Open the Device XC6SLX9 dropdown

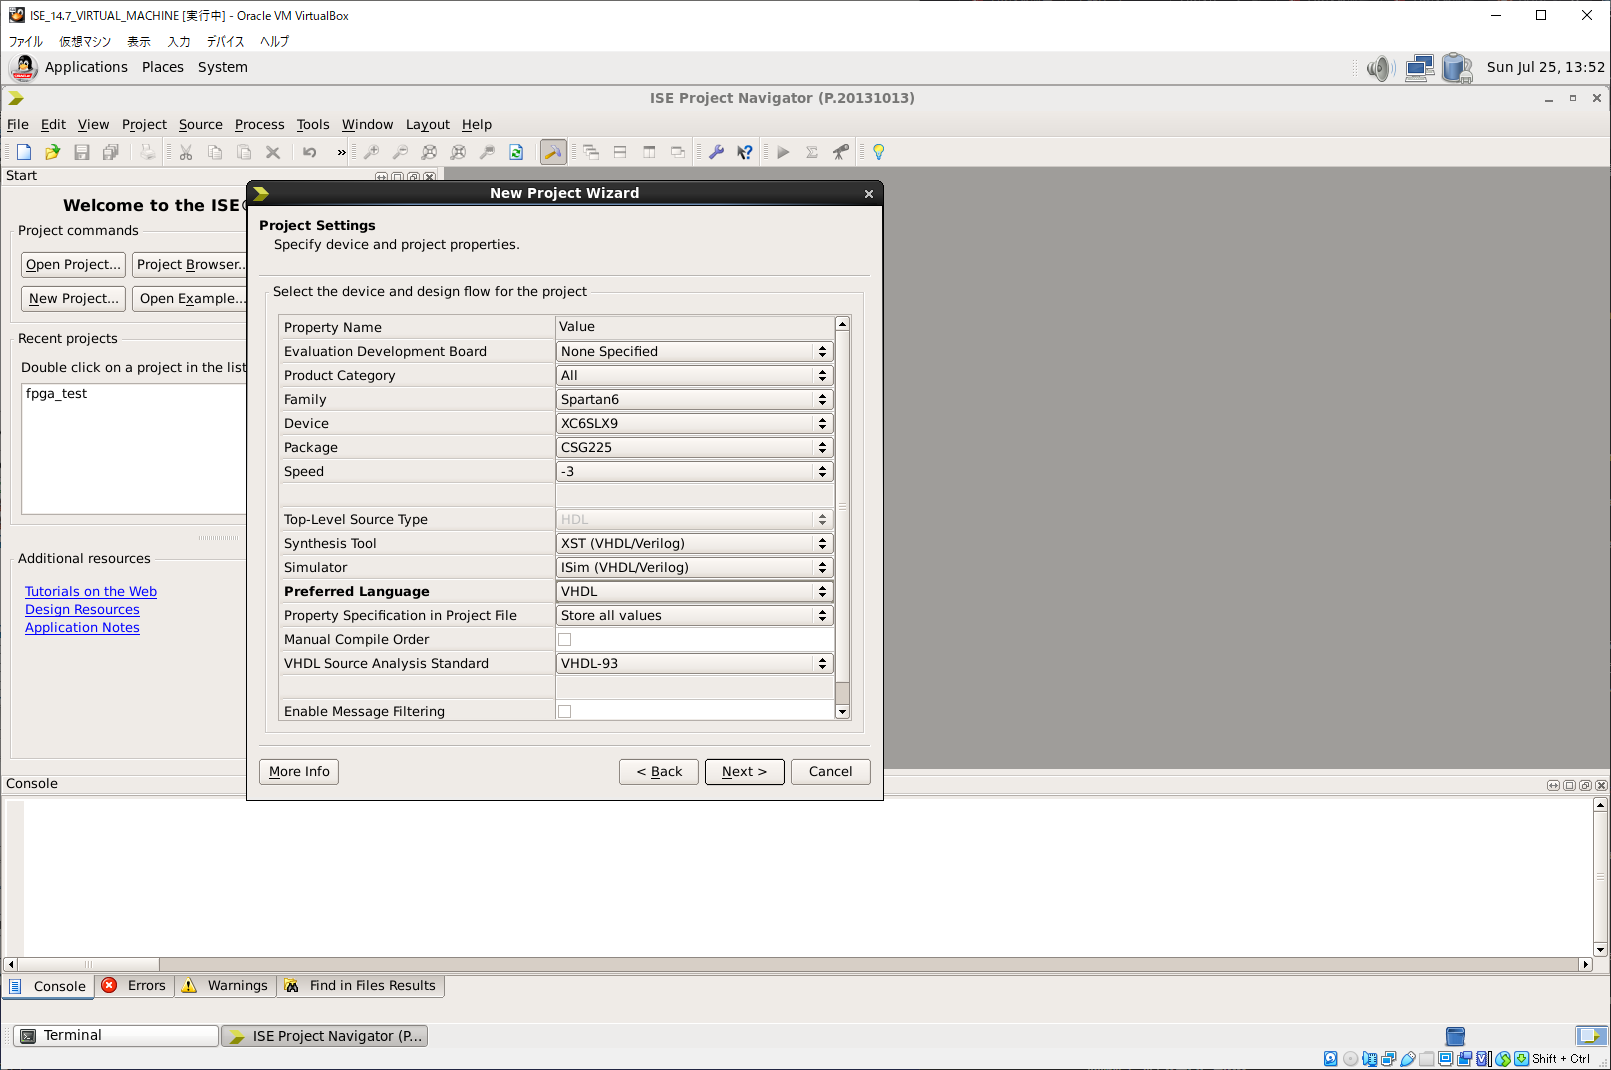(695, 423)
